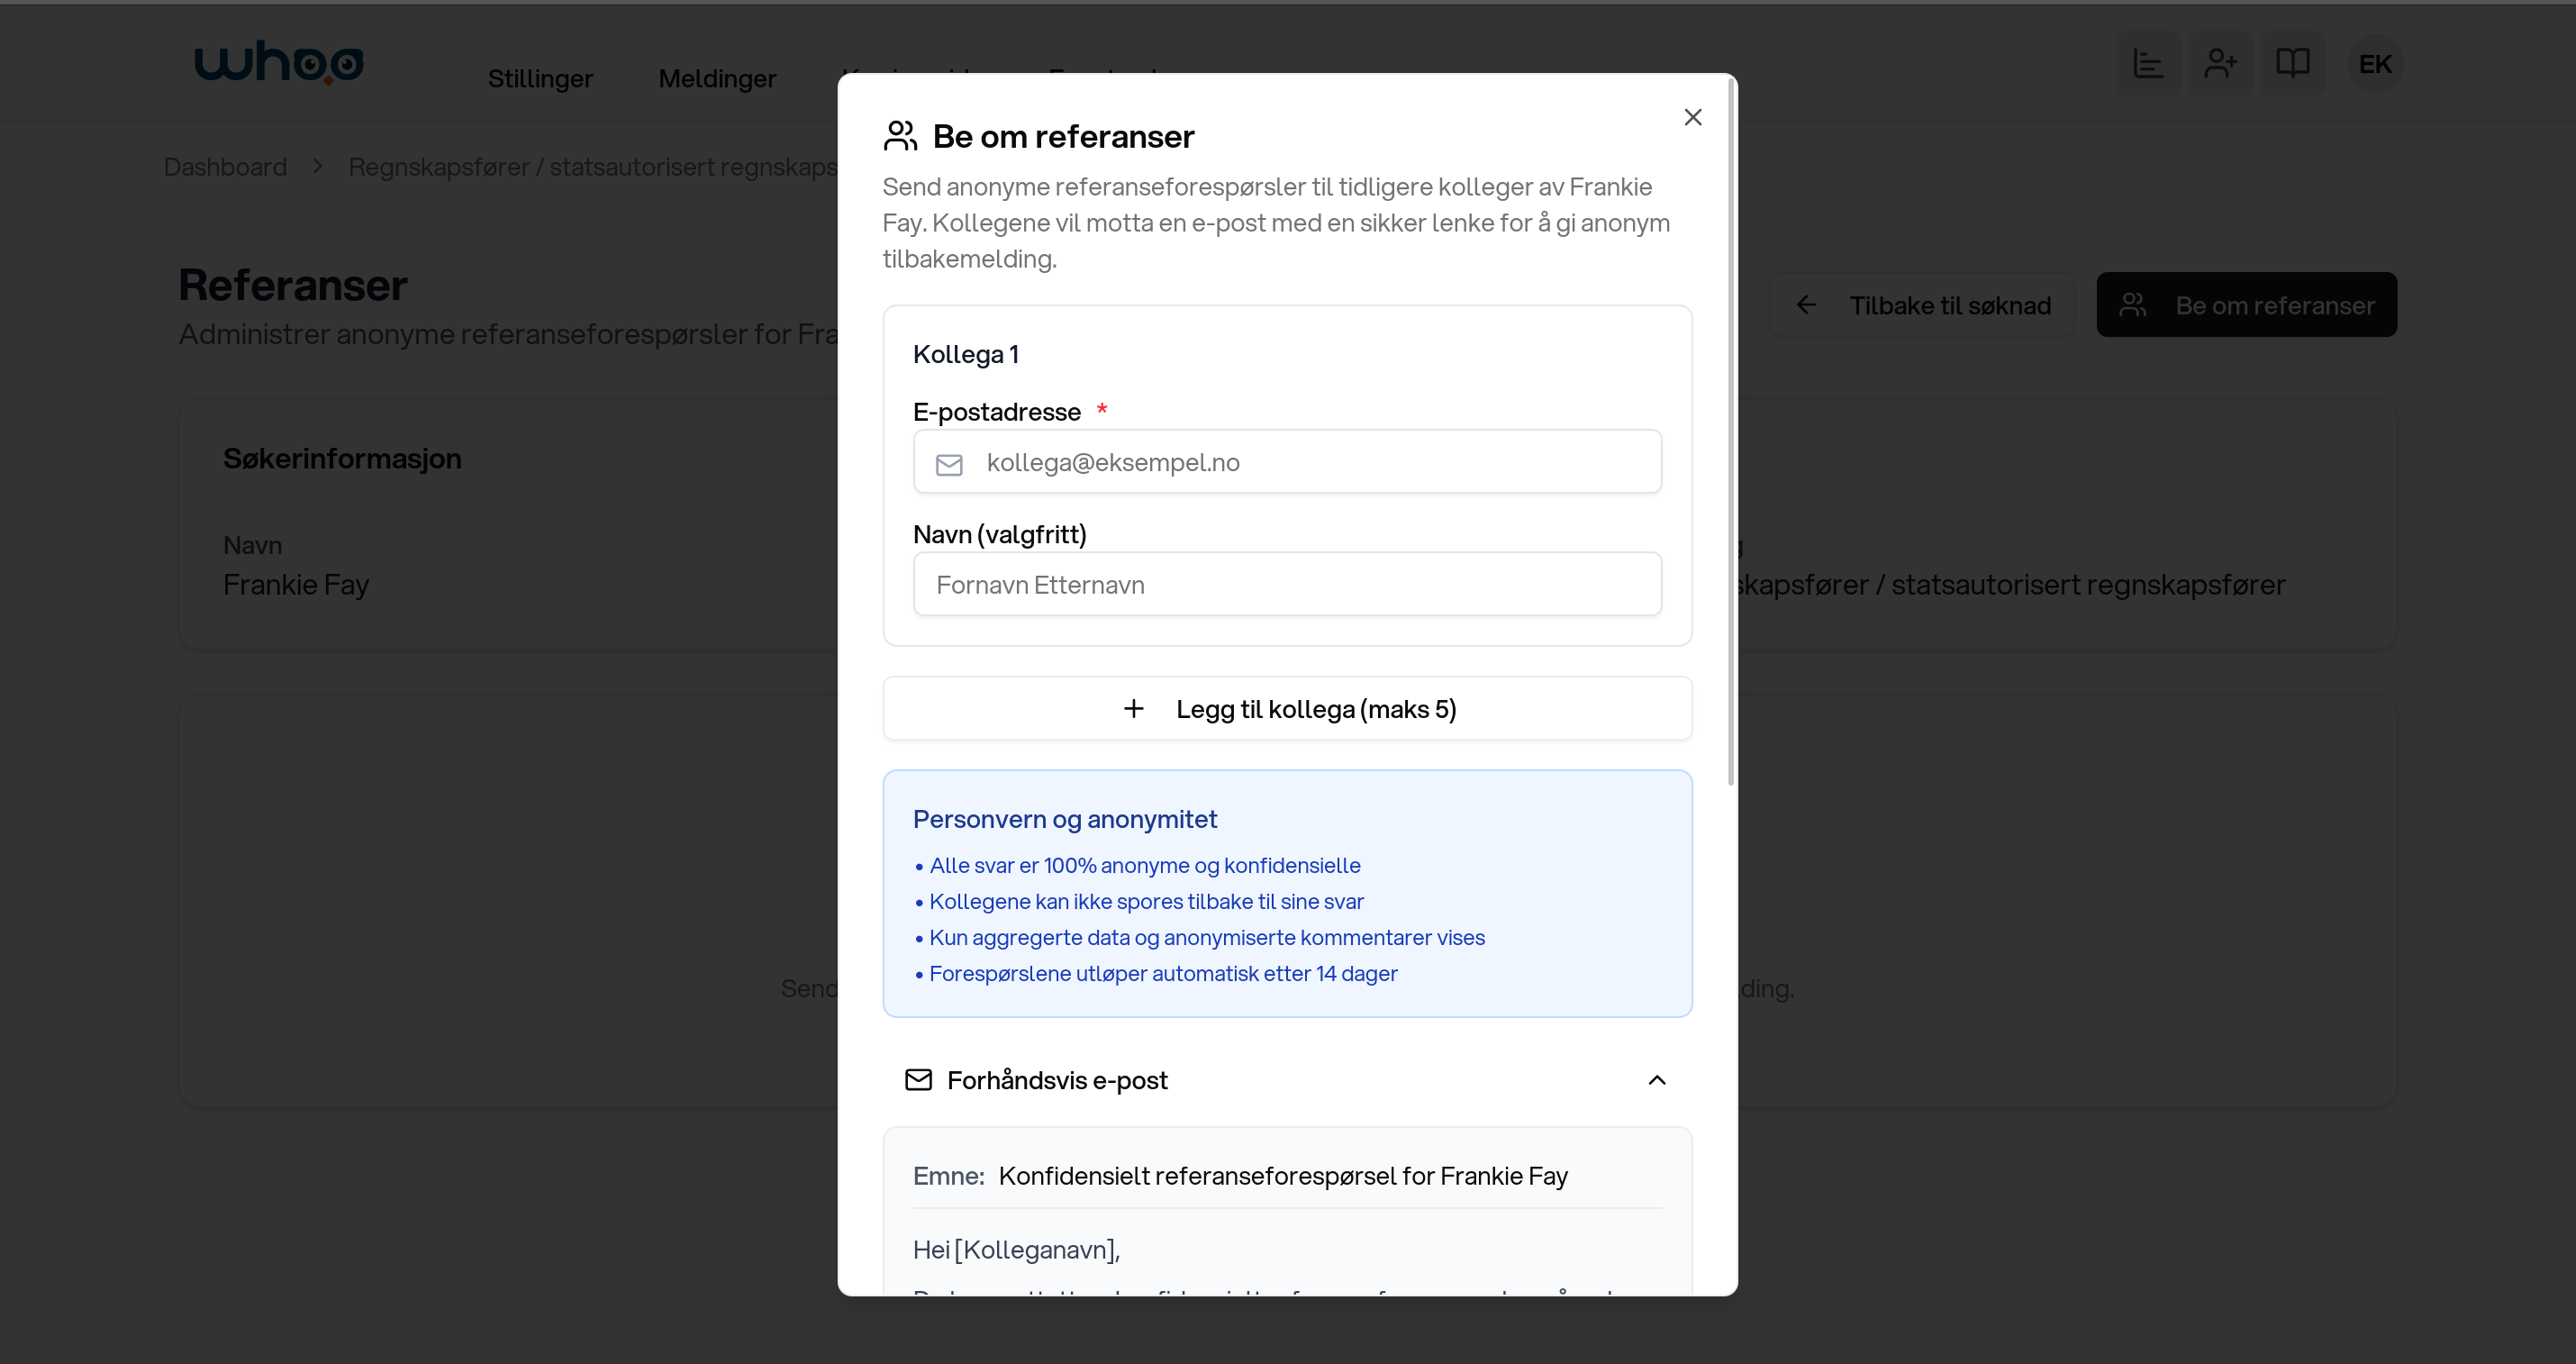
Task: Click the add-person icon in the top bar
Action: [2221, 63]
